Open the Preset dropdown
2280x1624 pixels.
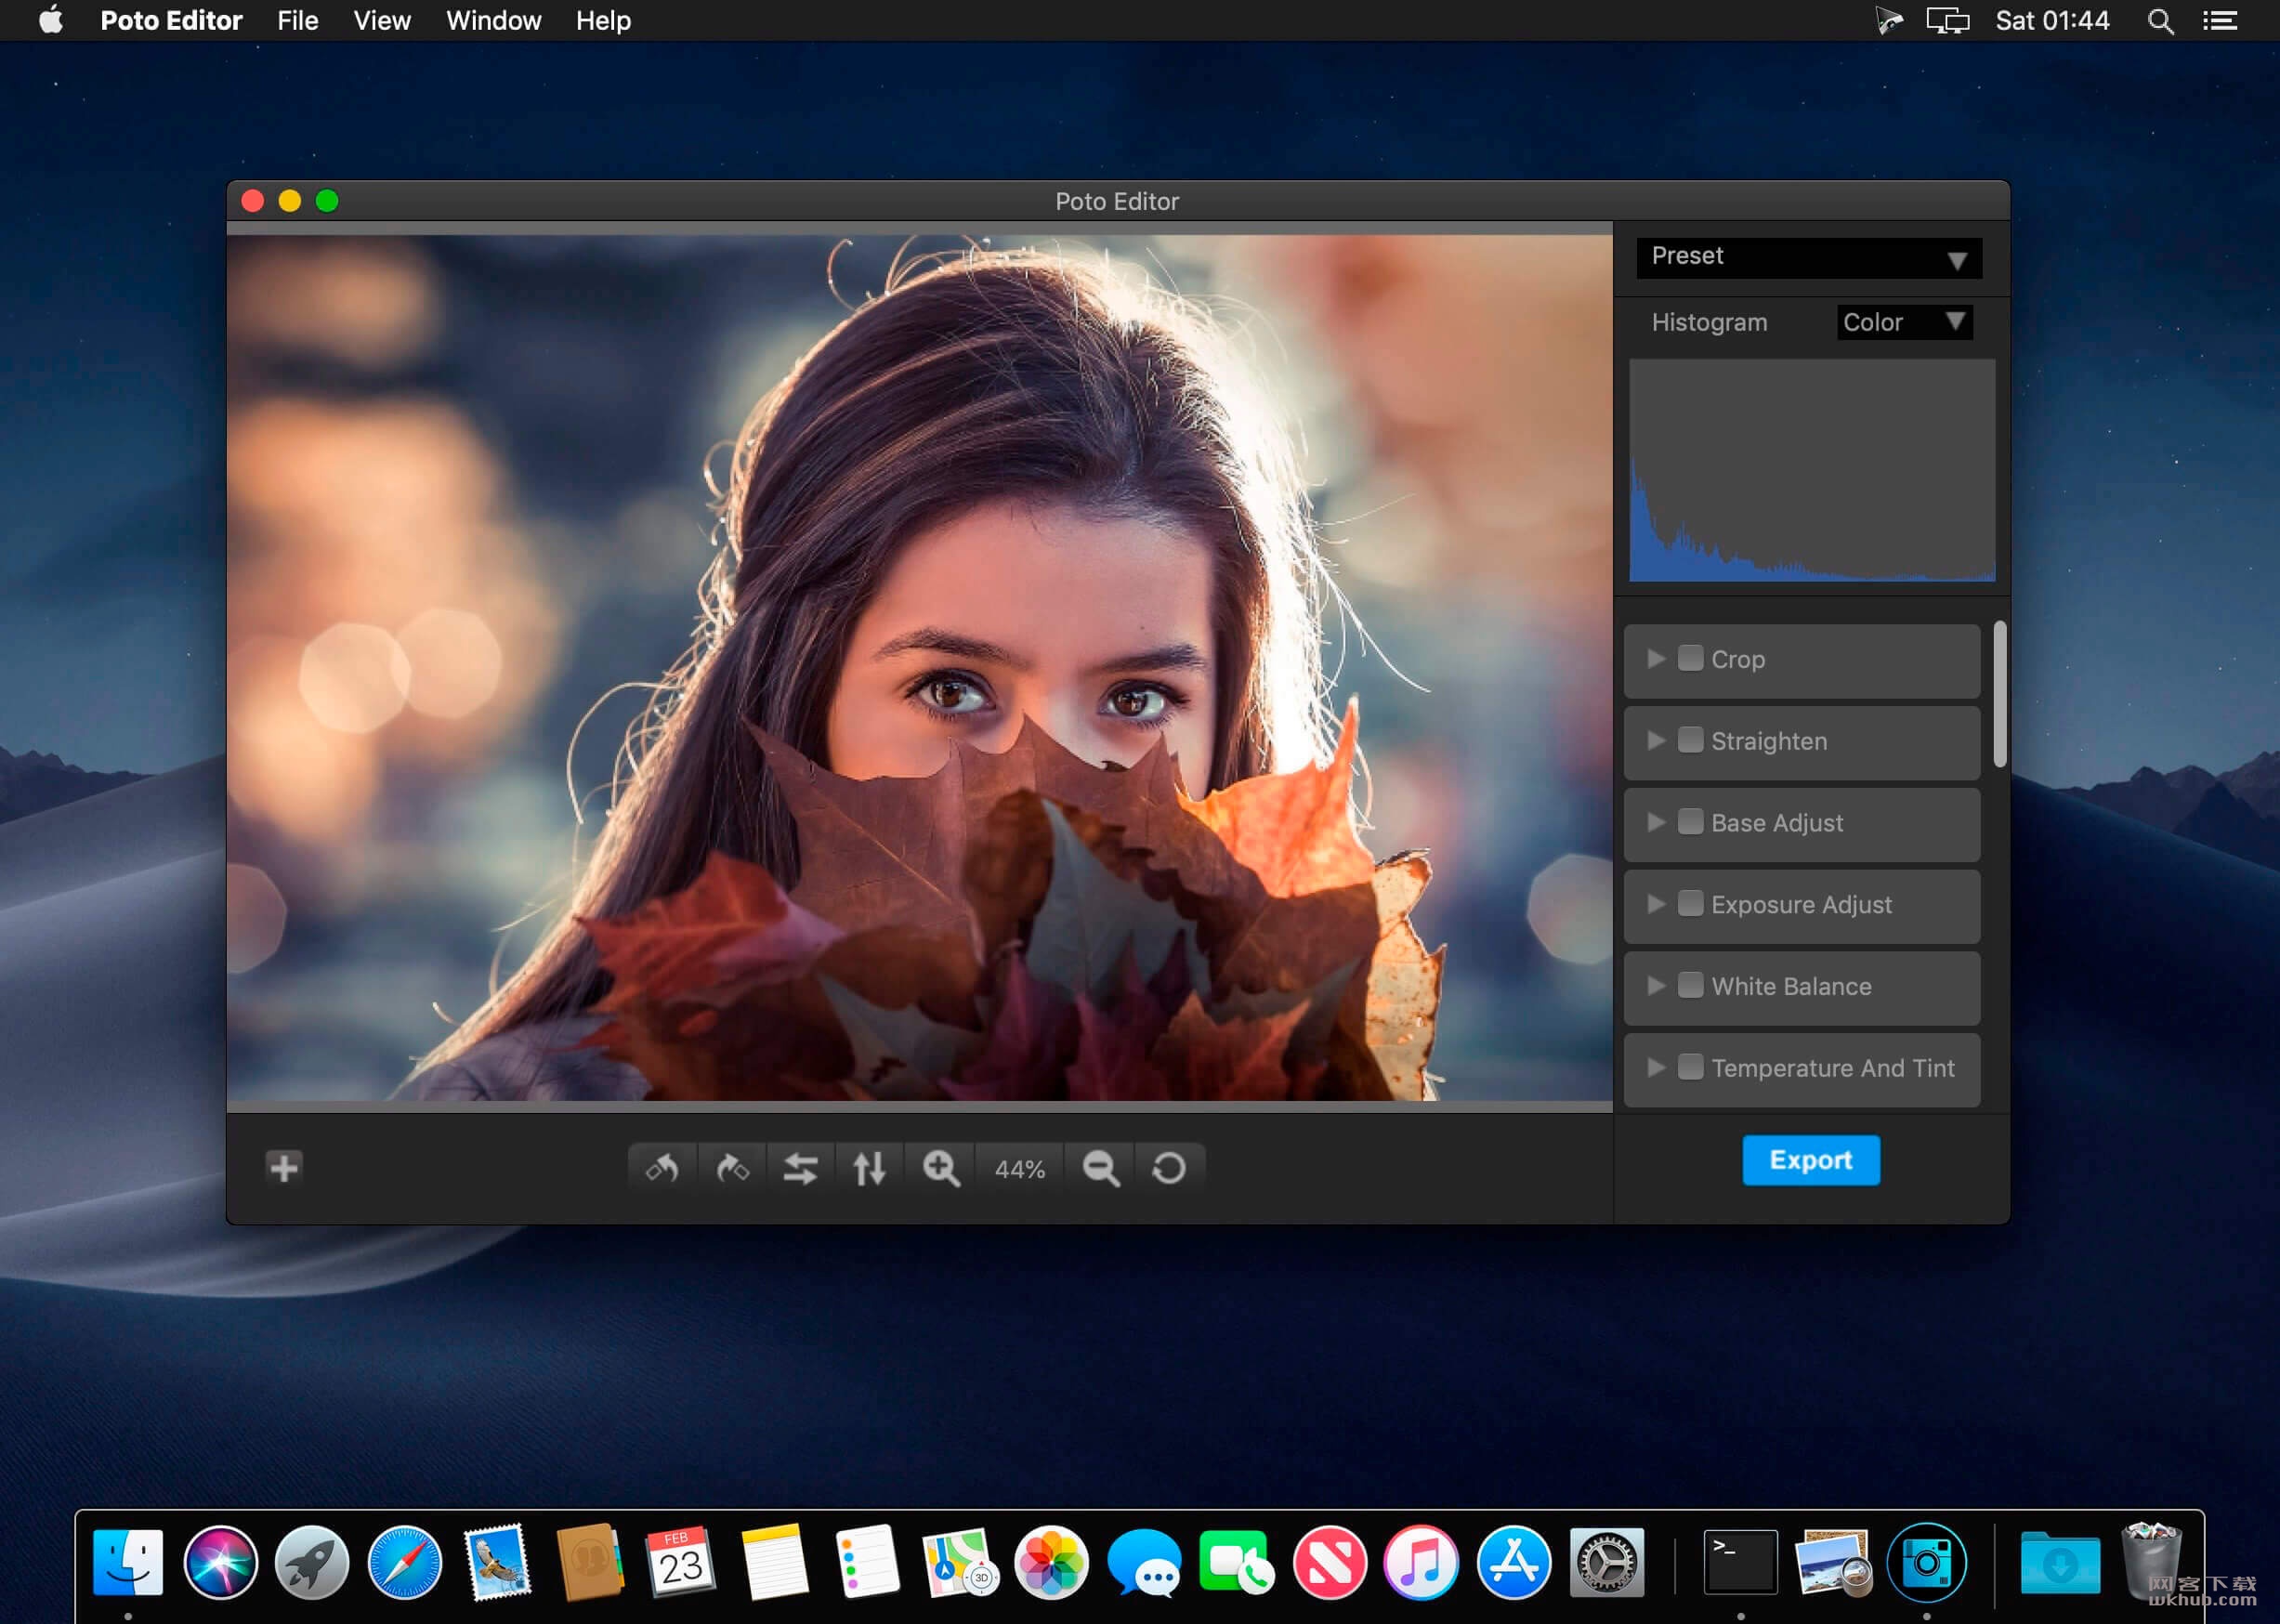1809,257
